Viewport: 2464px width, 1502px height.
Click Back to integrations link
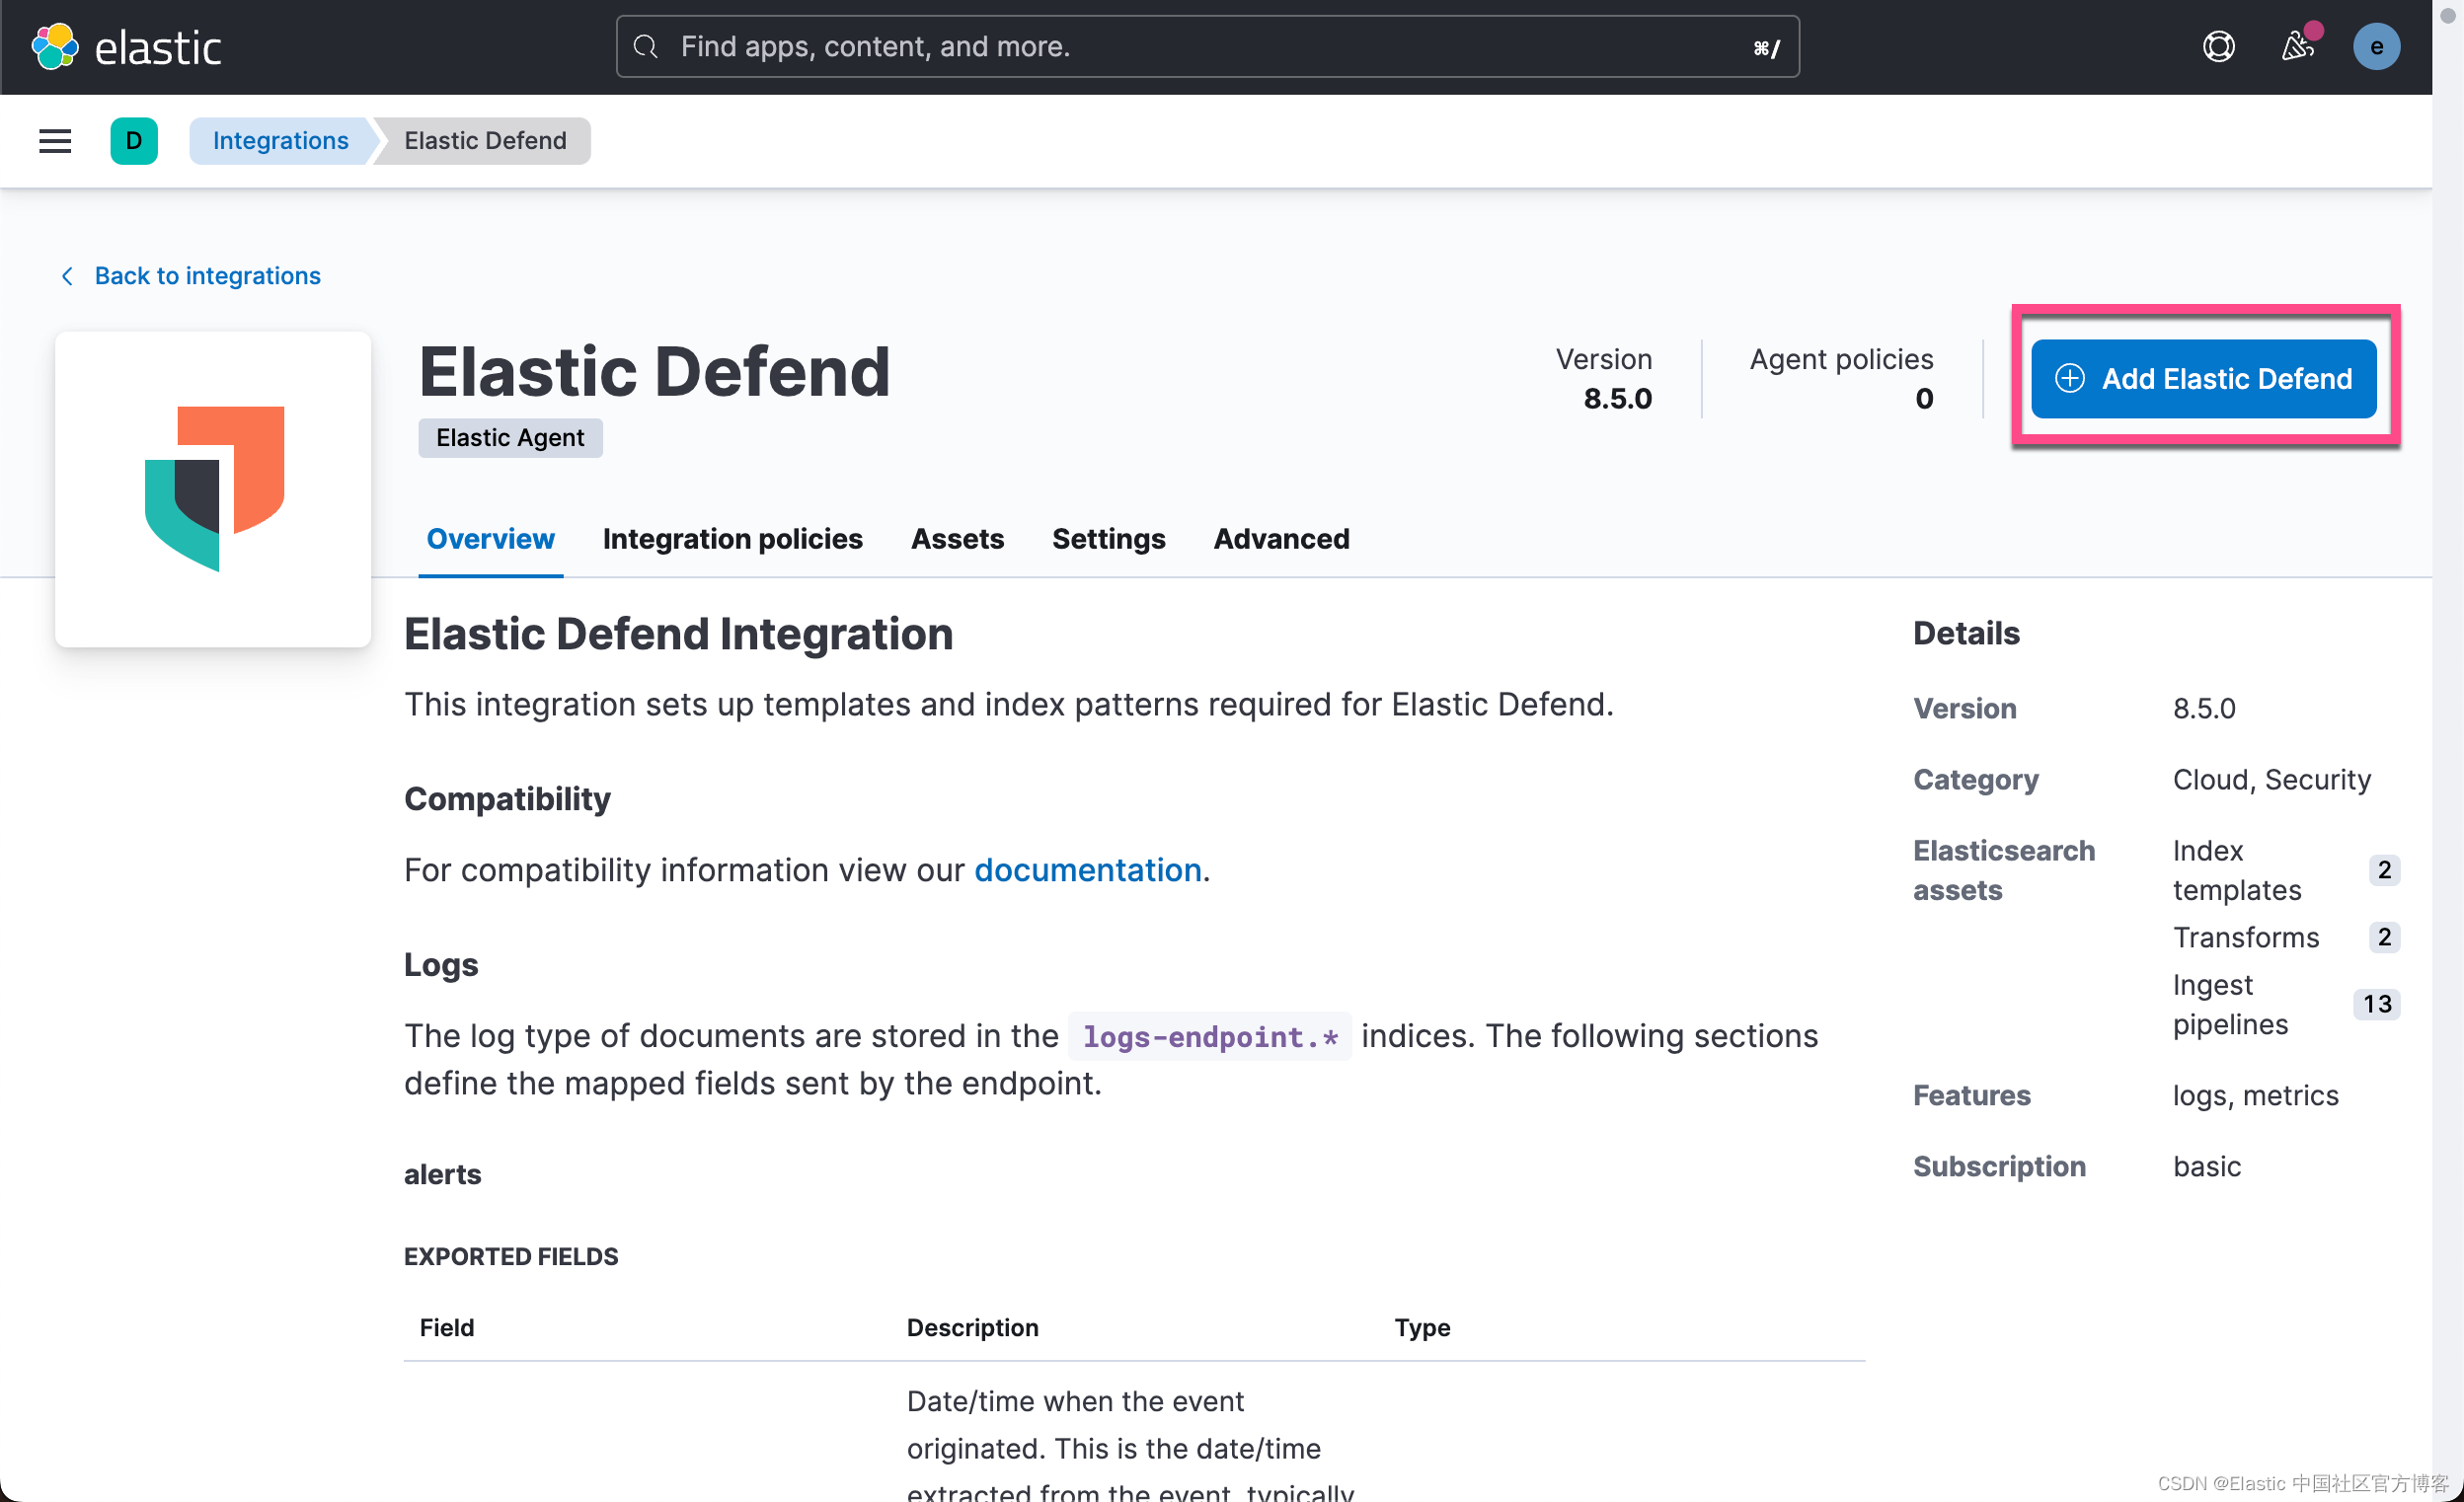(208, 276)
